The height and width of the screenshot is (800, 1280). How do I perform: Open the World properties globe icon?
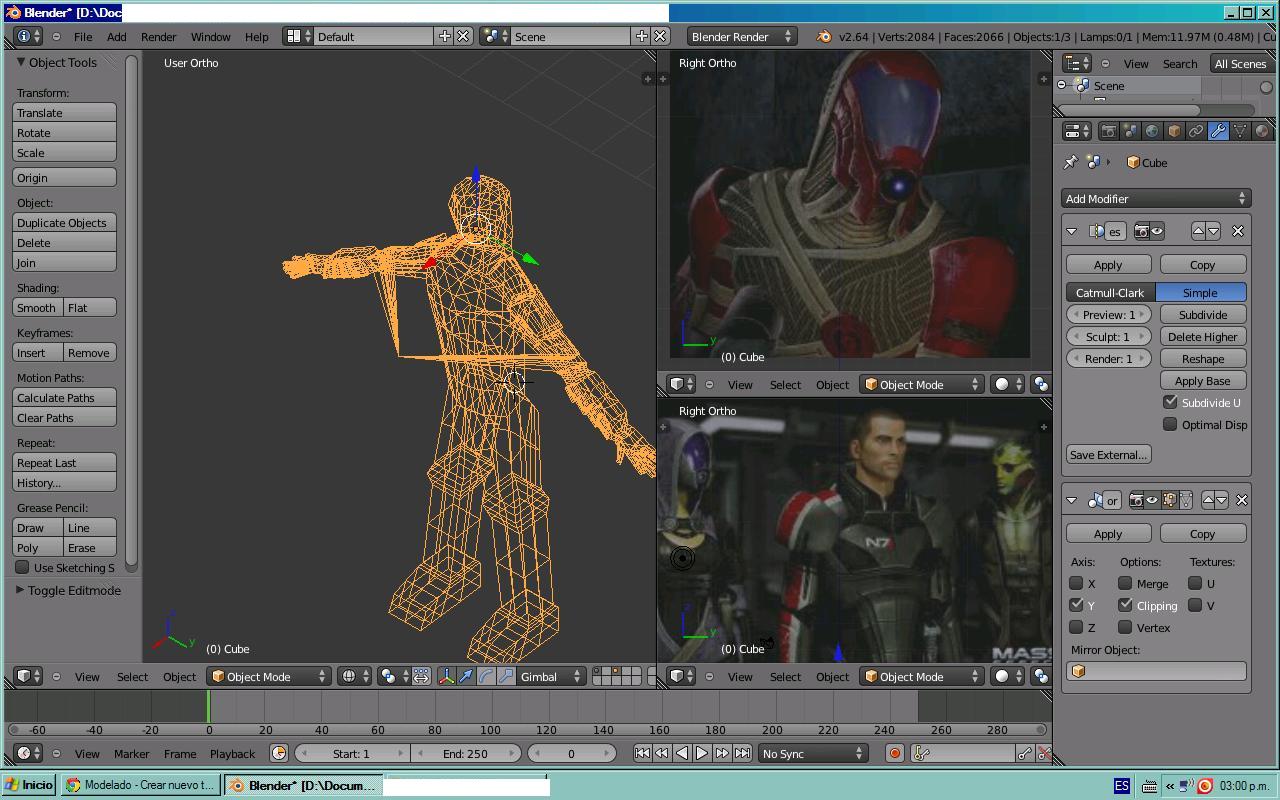(1152, 131)
